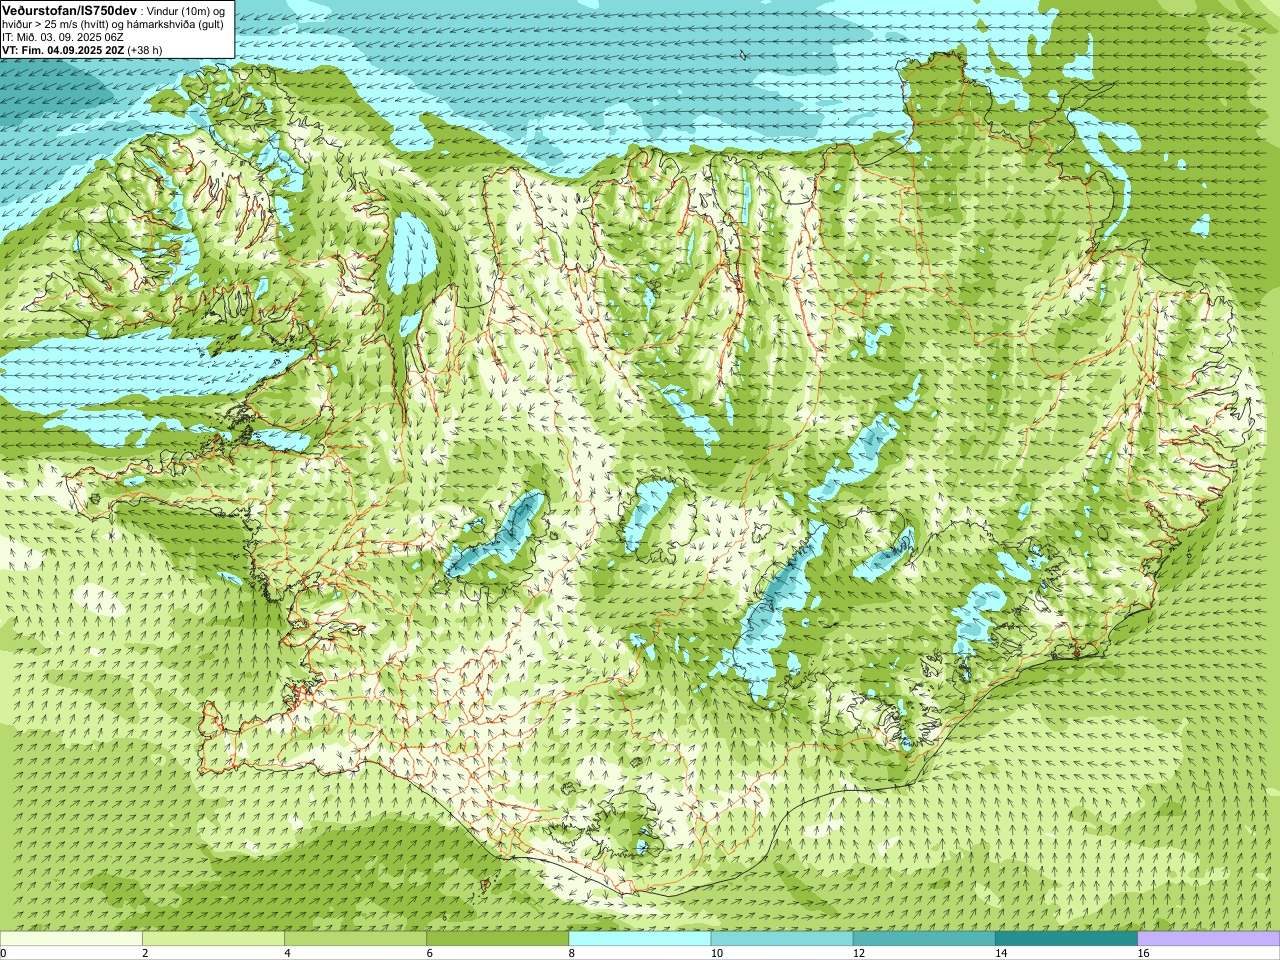The image size is (1280, 960).
Task: Click the legend scale value '12'
Action: [x=859, y=953]
